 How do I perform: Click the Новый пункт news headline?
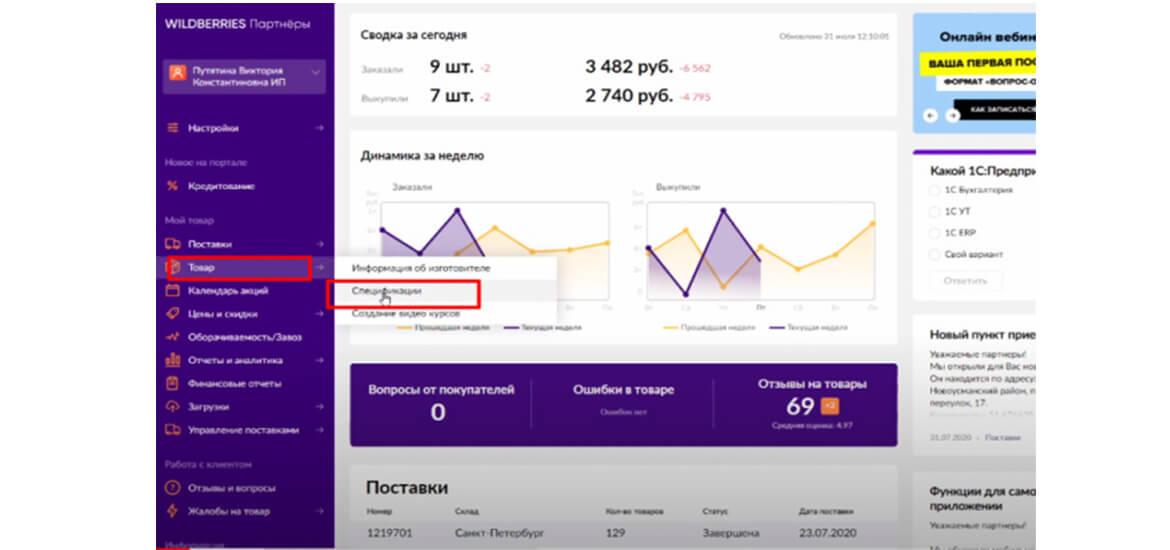[x=982, y=334]
